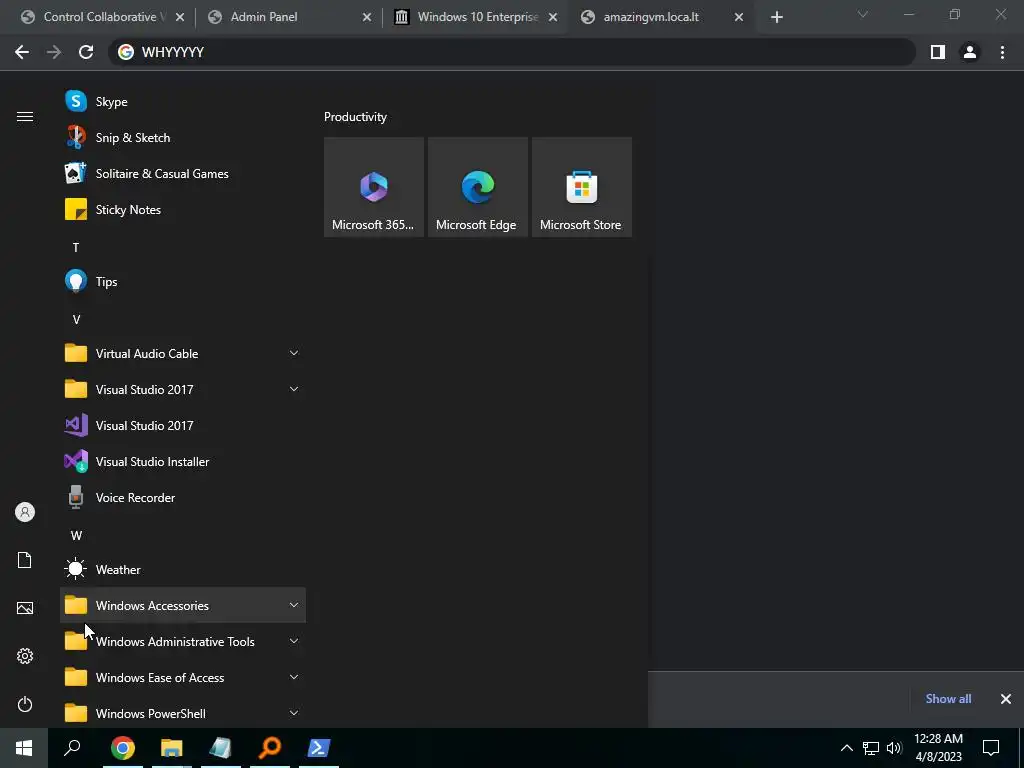Open the Action Center notifications icon
Viewport: 1024px width, 768px height.
click(991, 748)
